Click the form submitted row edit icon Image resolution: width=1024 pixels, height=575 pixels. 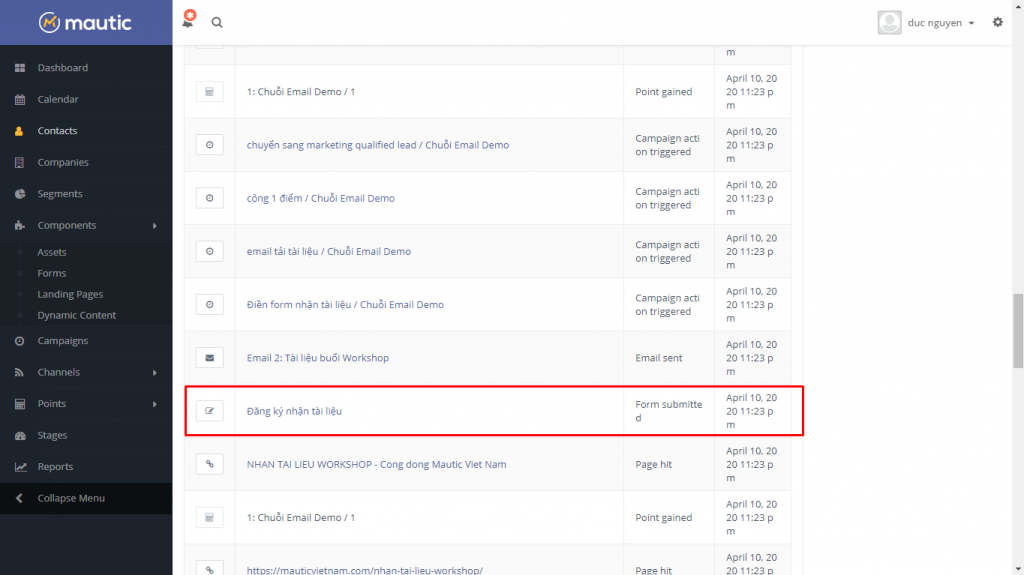tap(209, 410)
